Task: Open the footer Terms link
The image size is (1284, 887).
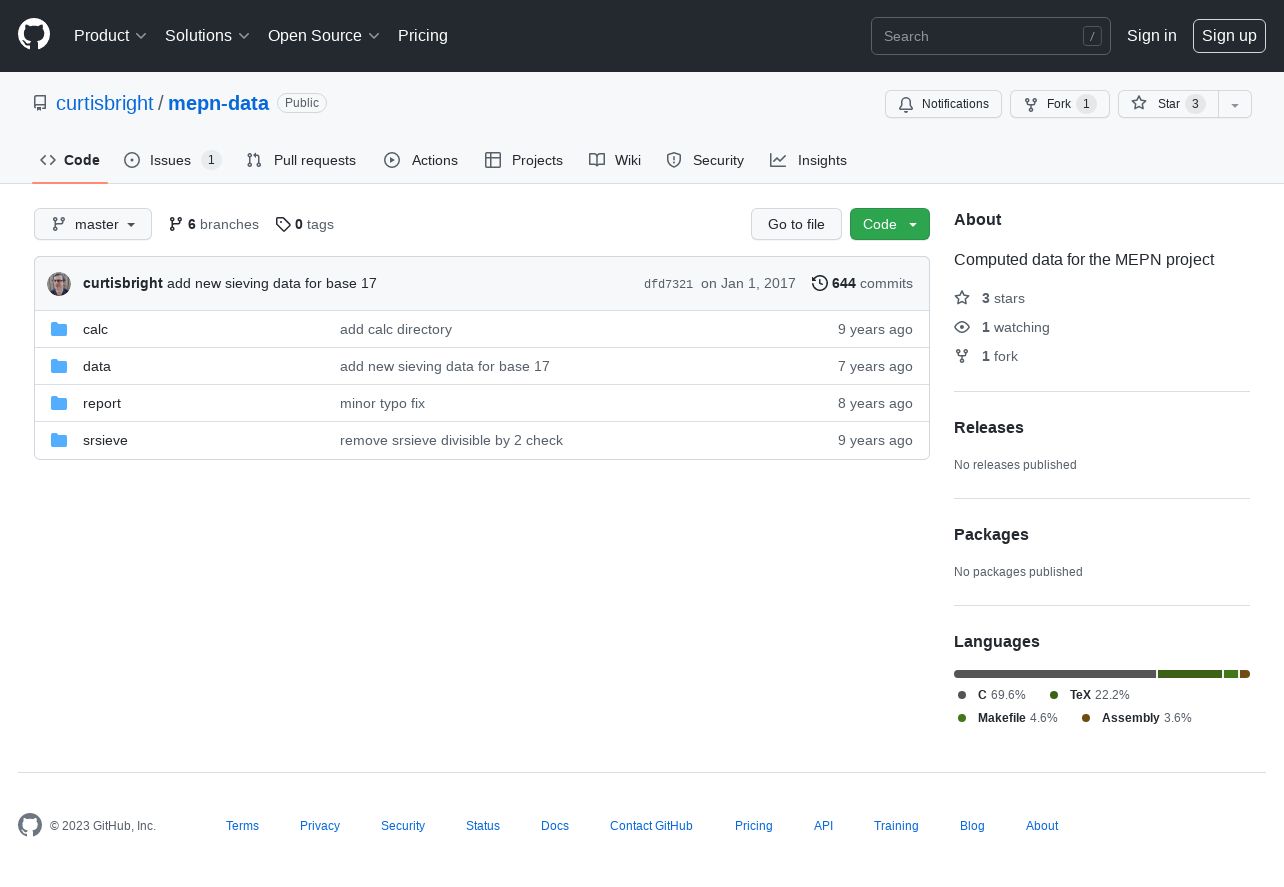Action: (242, 826)
